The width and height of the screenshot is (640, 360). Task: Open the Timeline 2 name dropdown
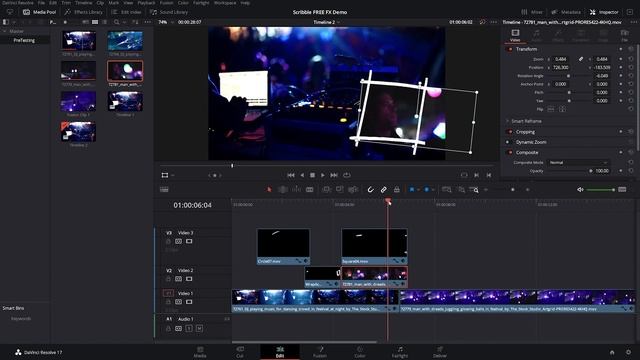(x=327, y=22)
